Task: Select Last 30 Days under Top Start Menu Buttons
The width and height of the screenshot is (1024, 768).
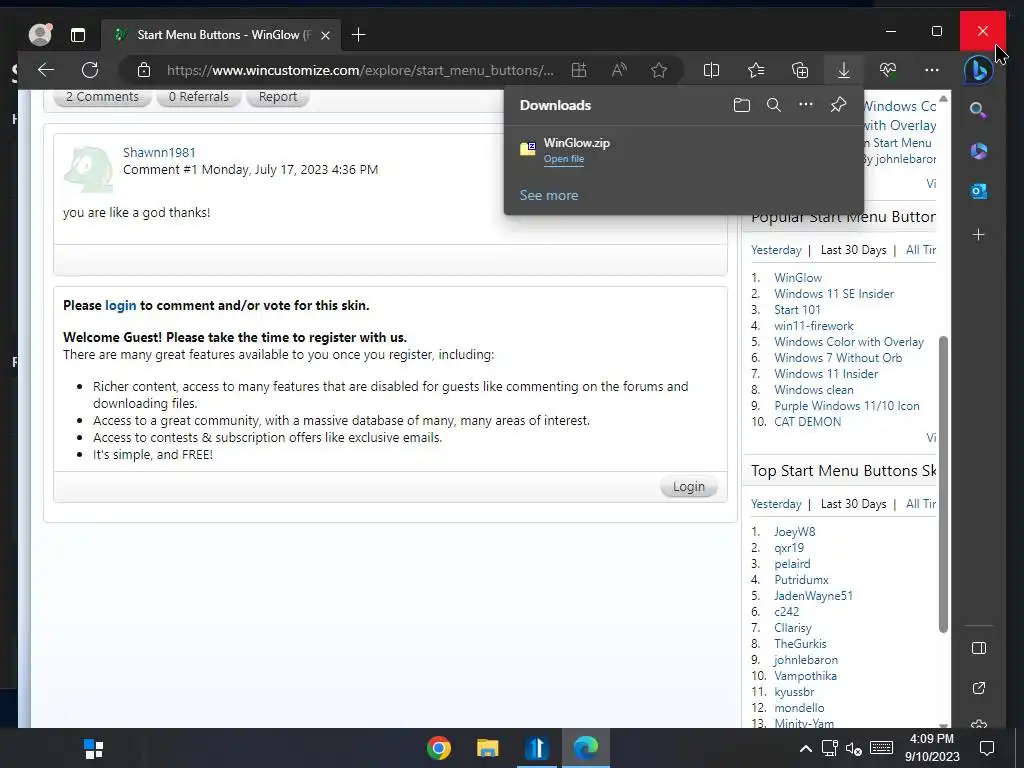Action: (x=853, y=504)
